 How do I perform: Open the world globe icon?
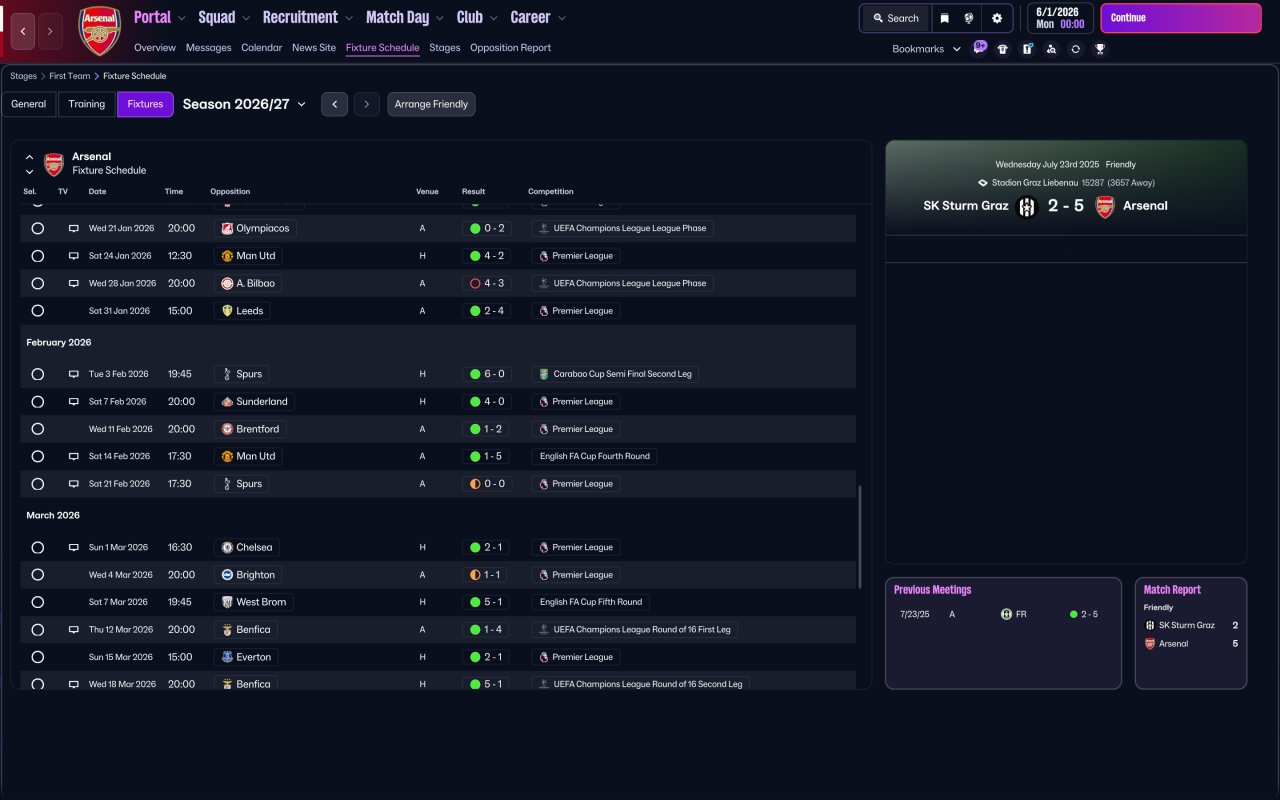969,18
